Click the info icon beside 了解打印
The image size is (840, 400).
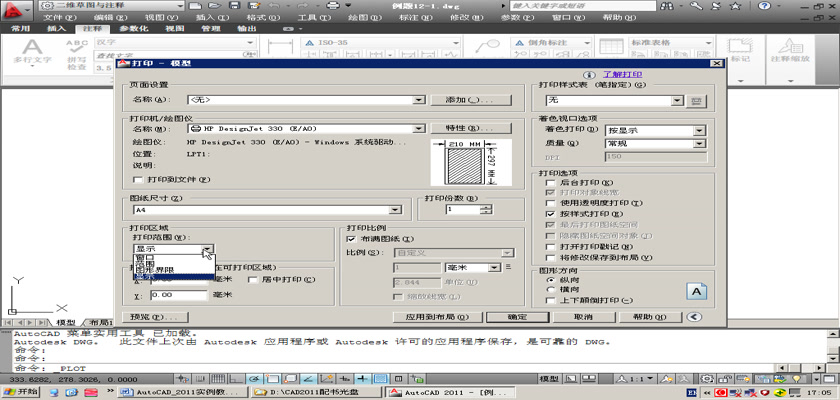[589, 75]
